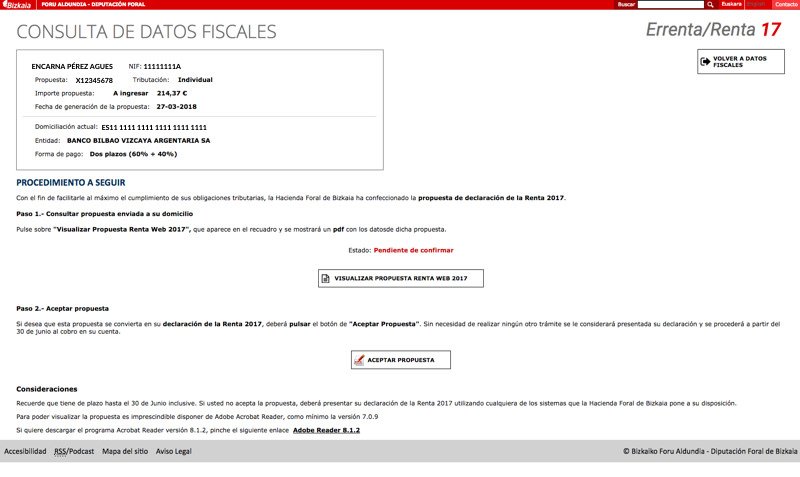
Task: Click the signing pen icon on Aceptar button
Action: (359, 360)
